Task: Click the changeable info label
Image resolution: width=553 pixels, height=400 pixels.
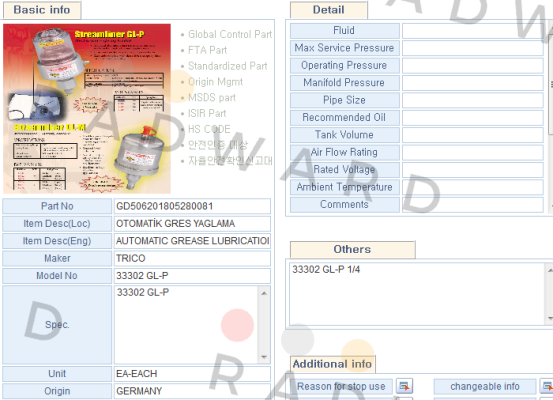Action: (485, 387)
